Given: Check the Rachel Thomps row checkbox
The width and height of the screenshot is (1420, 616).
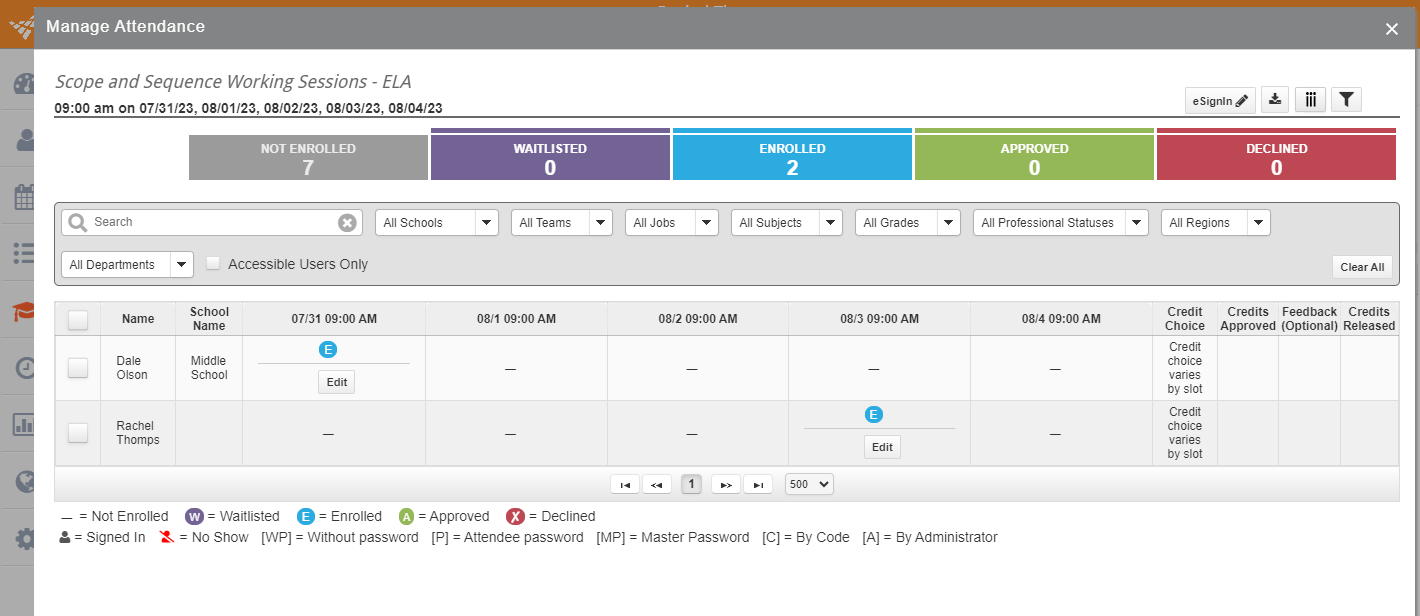Looking at the screenshot, I should click(x=78, y=433).
